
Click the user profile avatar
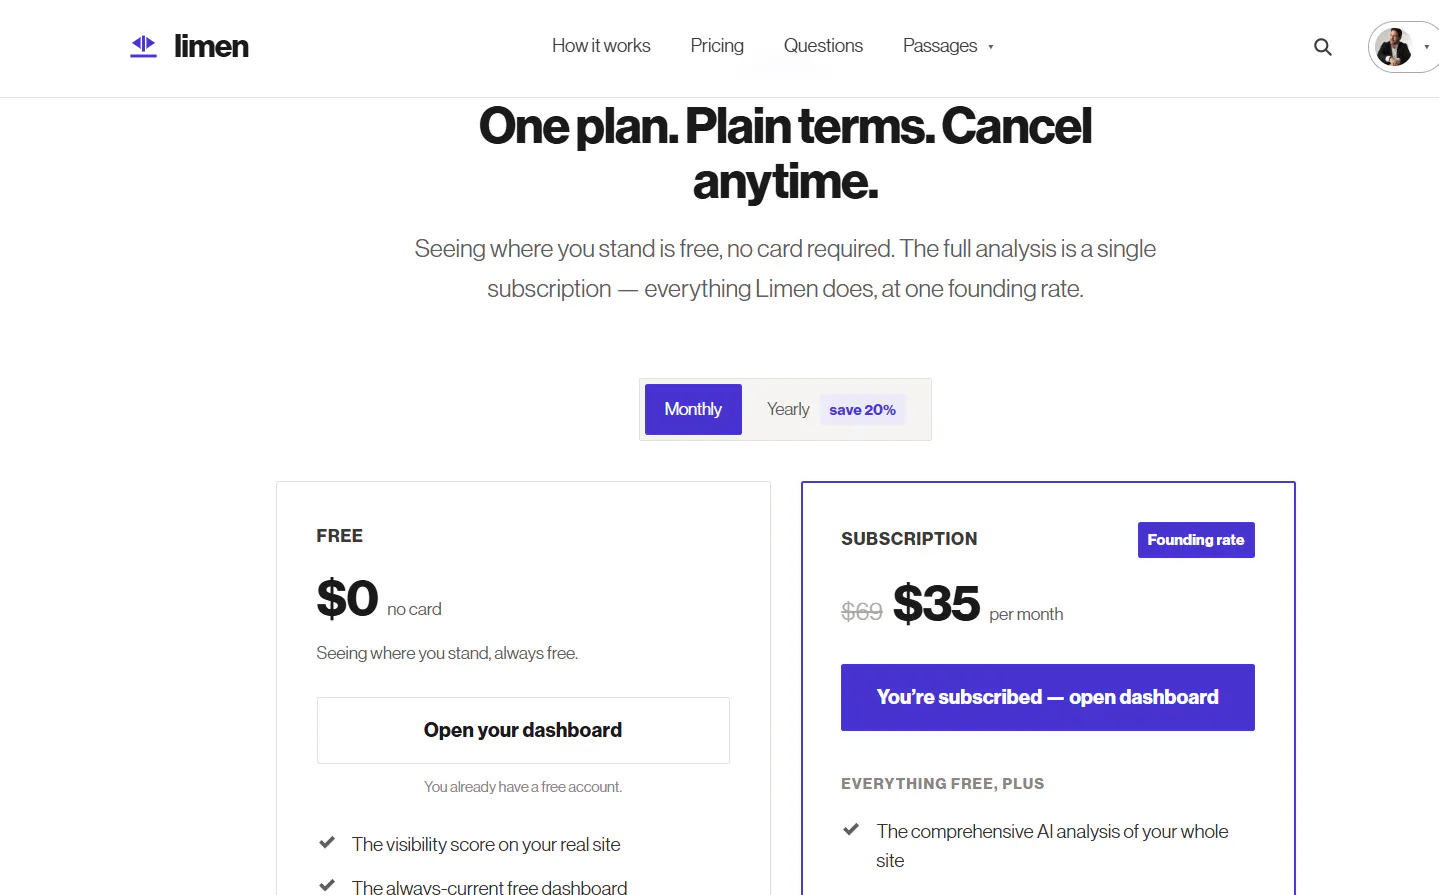coord(1393,47)
